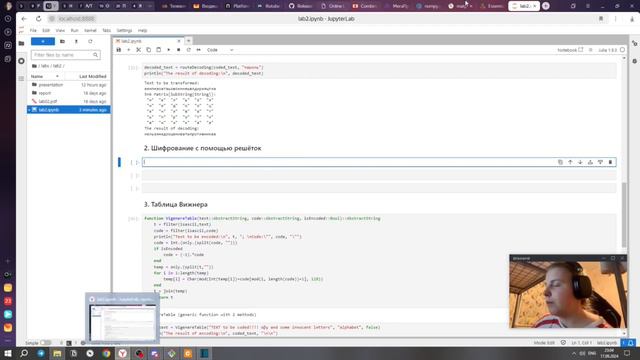The width and height of the screenshot is (640, 360).
Task: Open the report folder
Action: click(45, 93)
